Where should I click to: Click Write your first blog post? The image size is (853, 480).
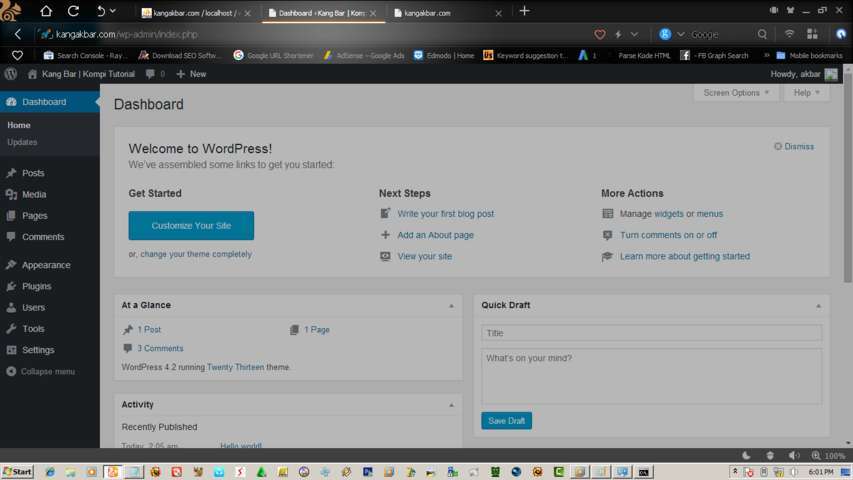coord(446,214)
